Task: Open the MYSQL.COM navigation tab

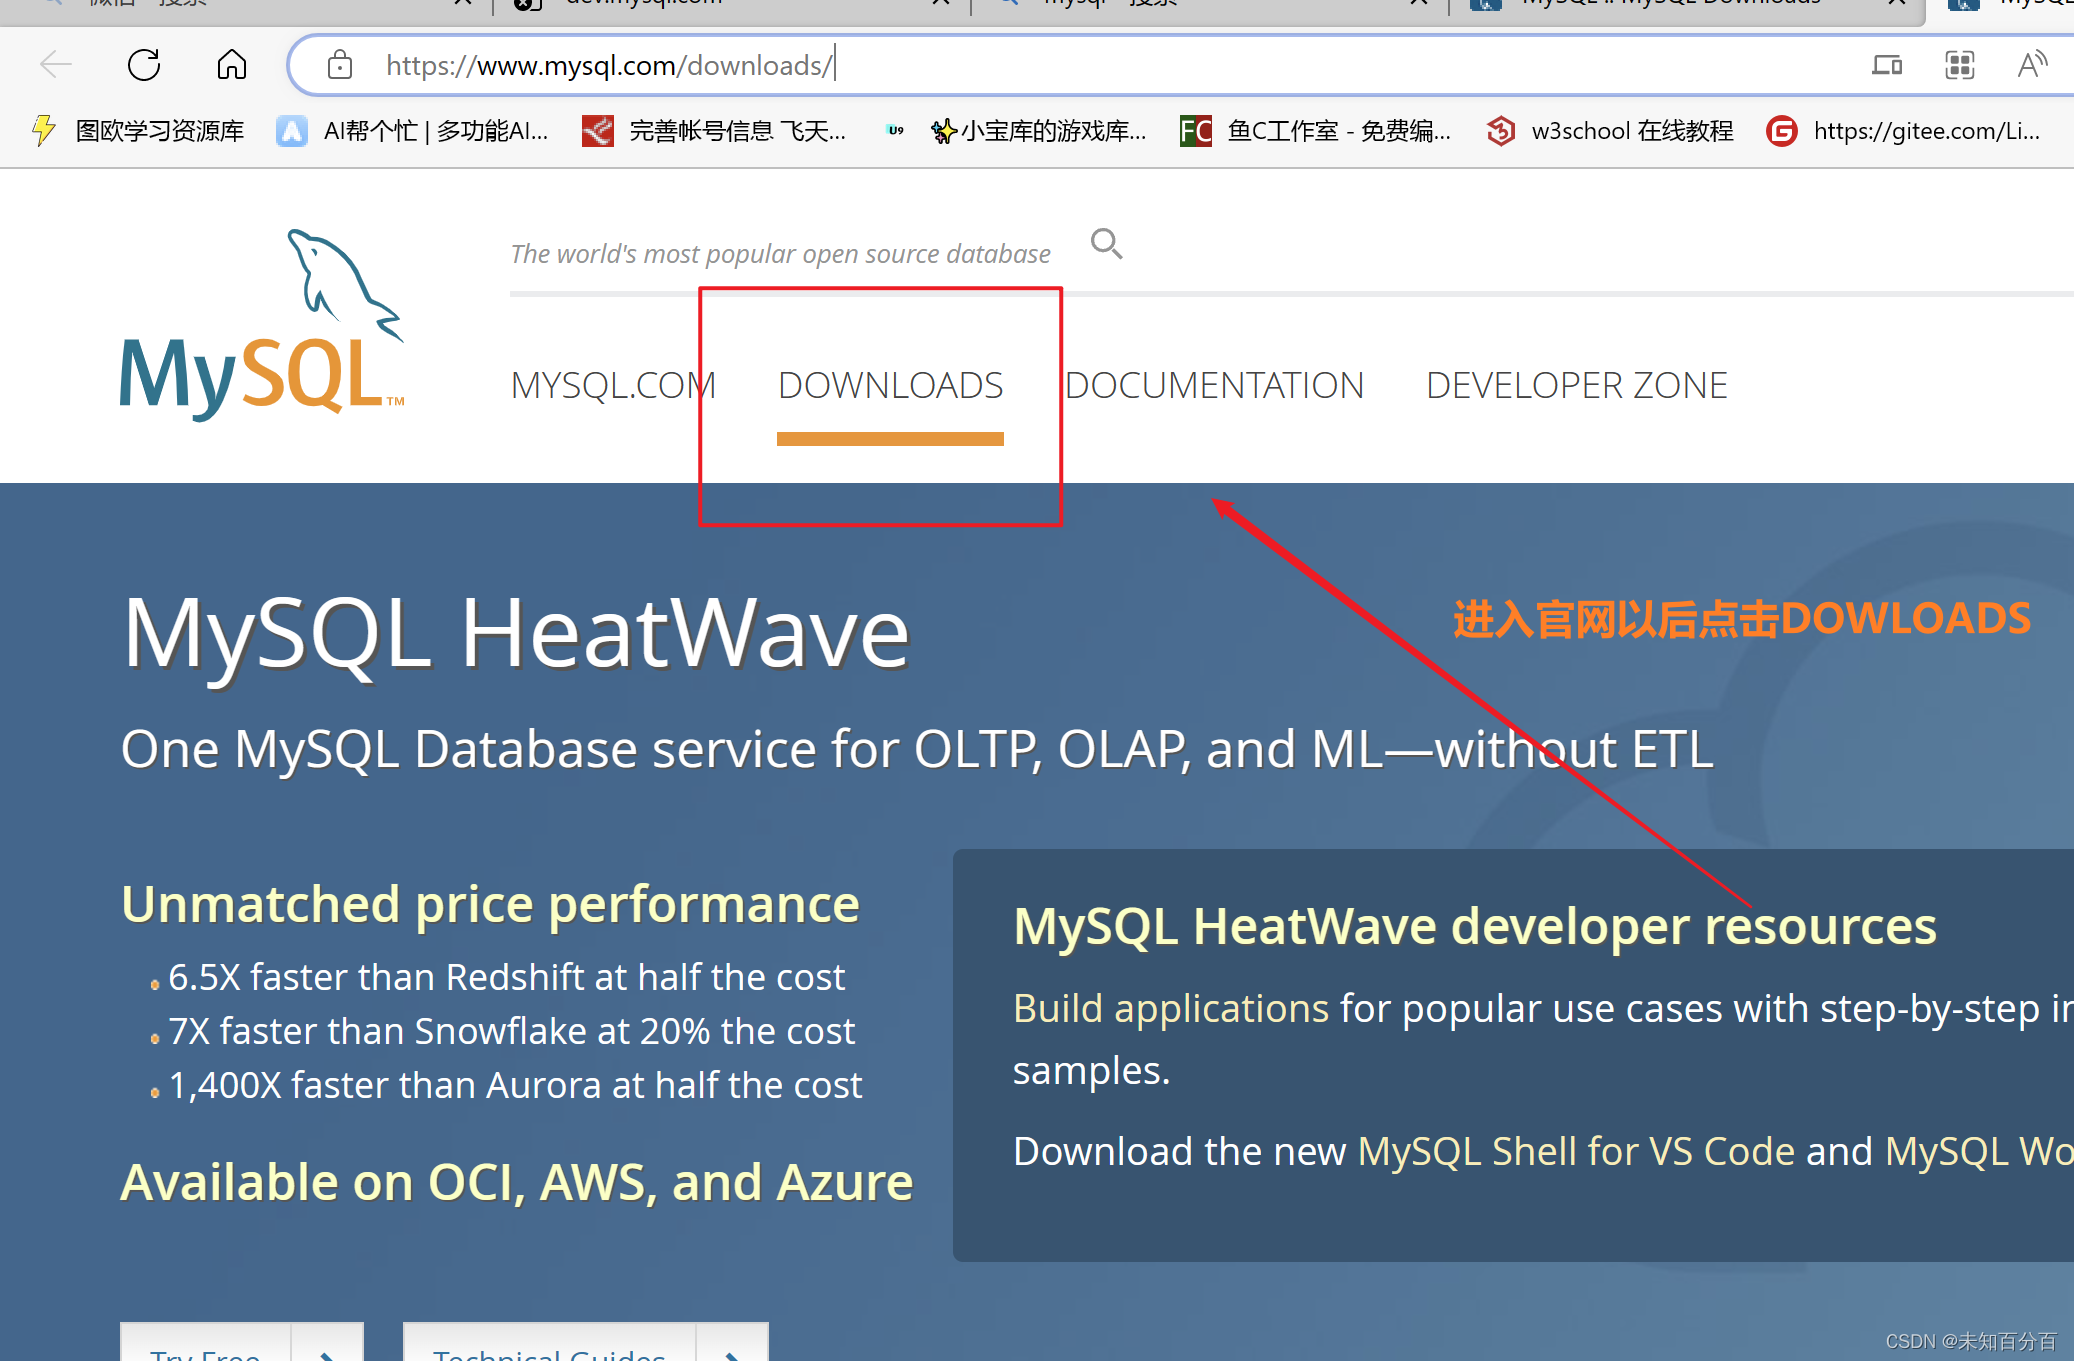Action: pyautogui.click(x=612, y=386)
